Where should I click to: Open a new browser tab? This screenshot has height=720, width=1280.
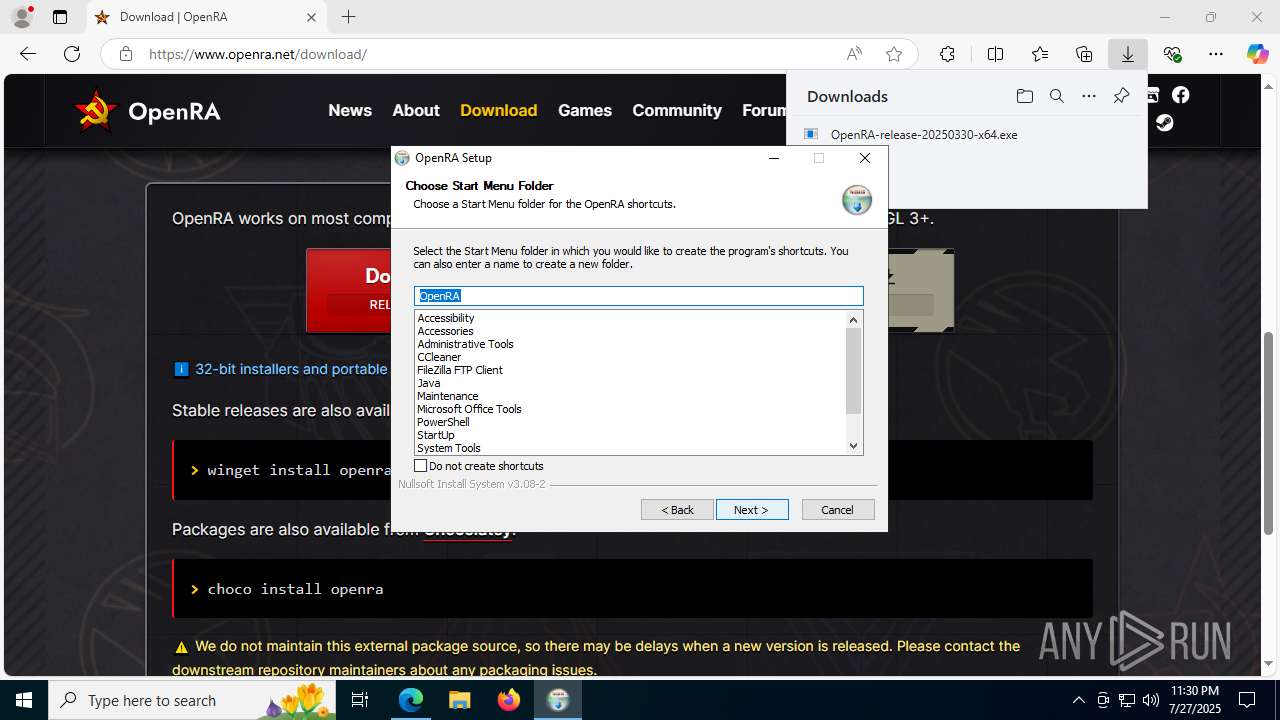tap(348, 17)
